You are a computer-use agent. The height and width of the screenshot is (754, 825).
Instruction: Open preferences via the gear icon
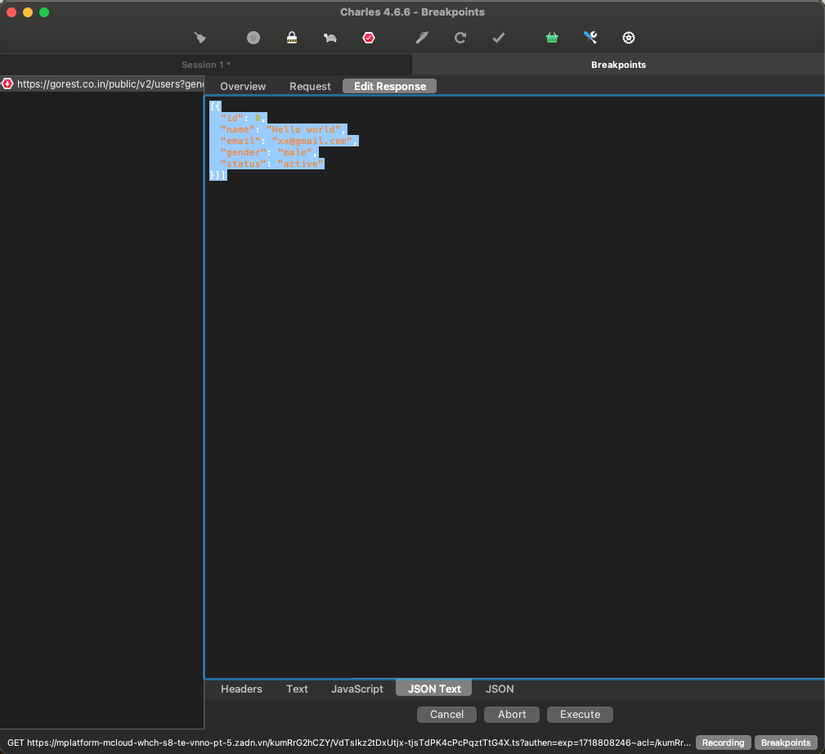[x=628, y=37]
